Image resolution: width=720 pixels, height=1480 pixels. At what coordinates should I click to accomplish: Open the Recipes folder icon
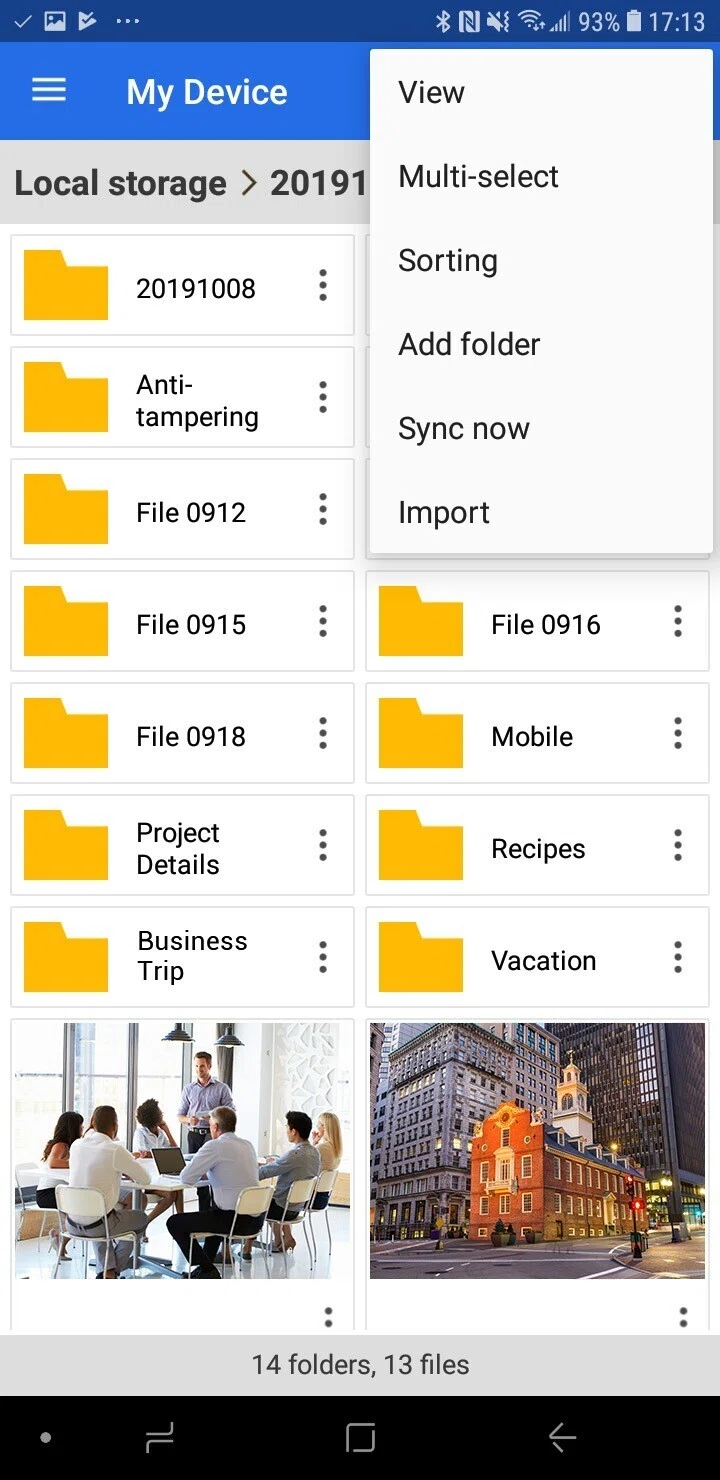click(421, 845)
